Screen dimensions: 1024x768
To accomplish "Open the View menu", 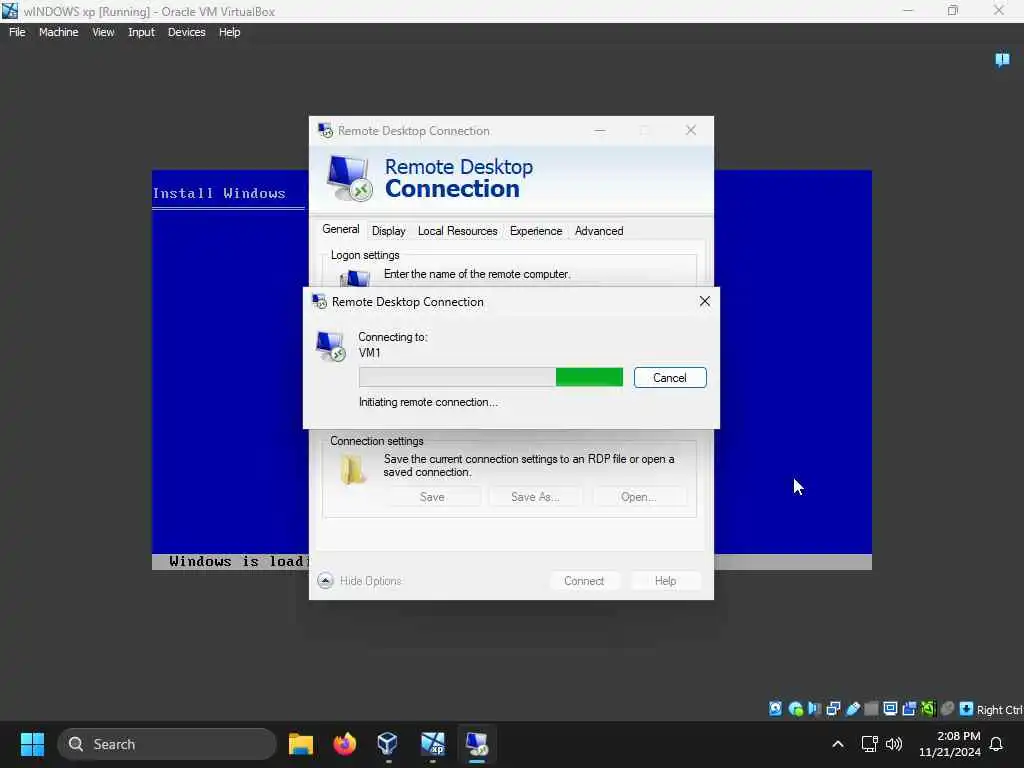I will pos(103,32).
